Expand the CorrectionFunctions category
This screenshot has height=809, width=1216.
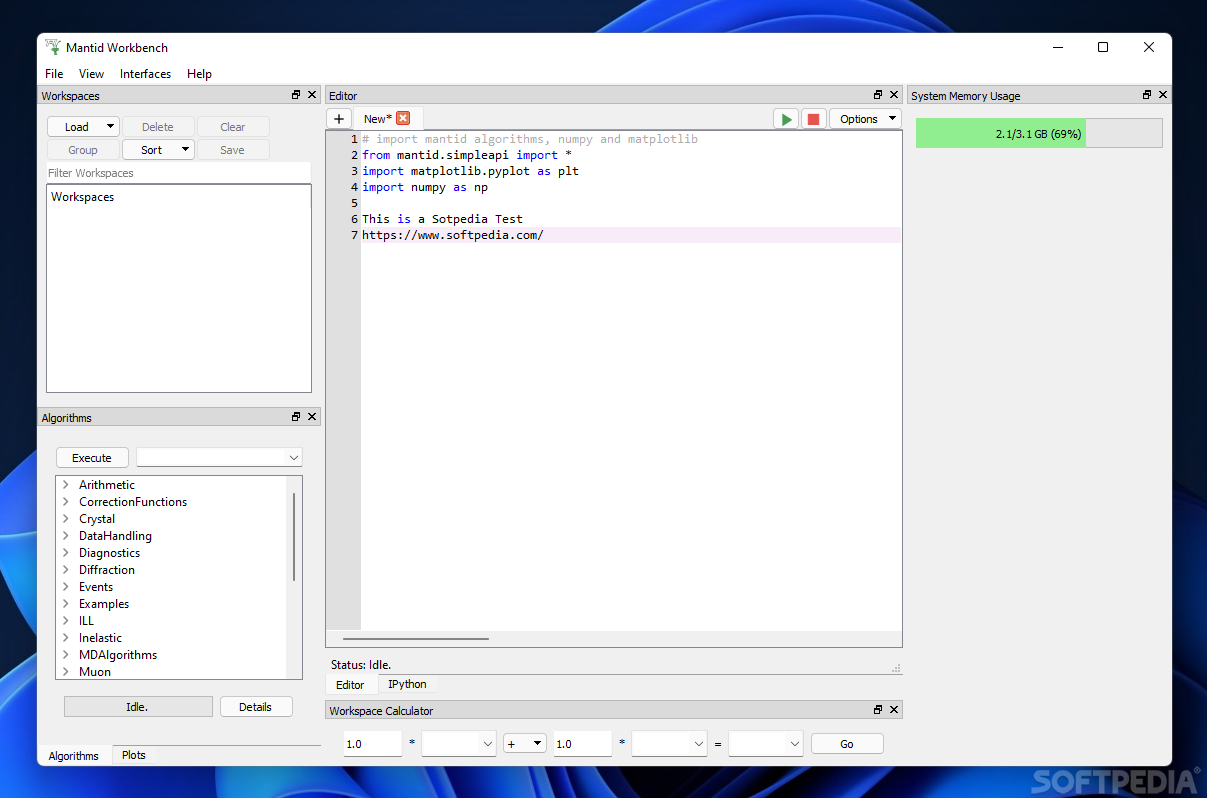pos(66,502)
